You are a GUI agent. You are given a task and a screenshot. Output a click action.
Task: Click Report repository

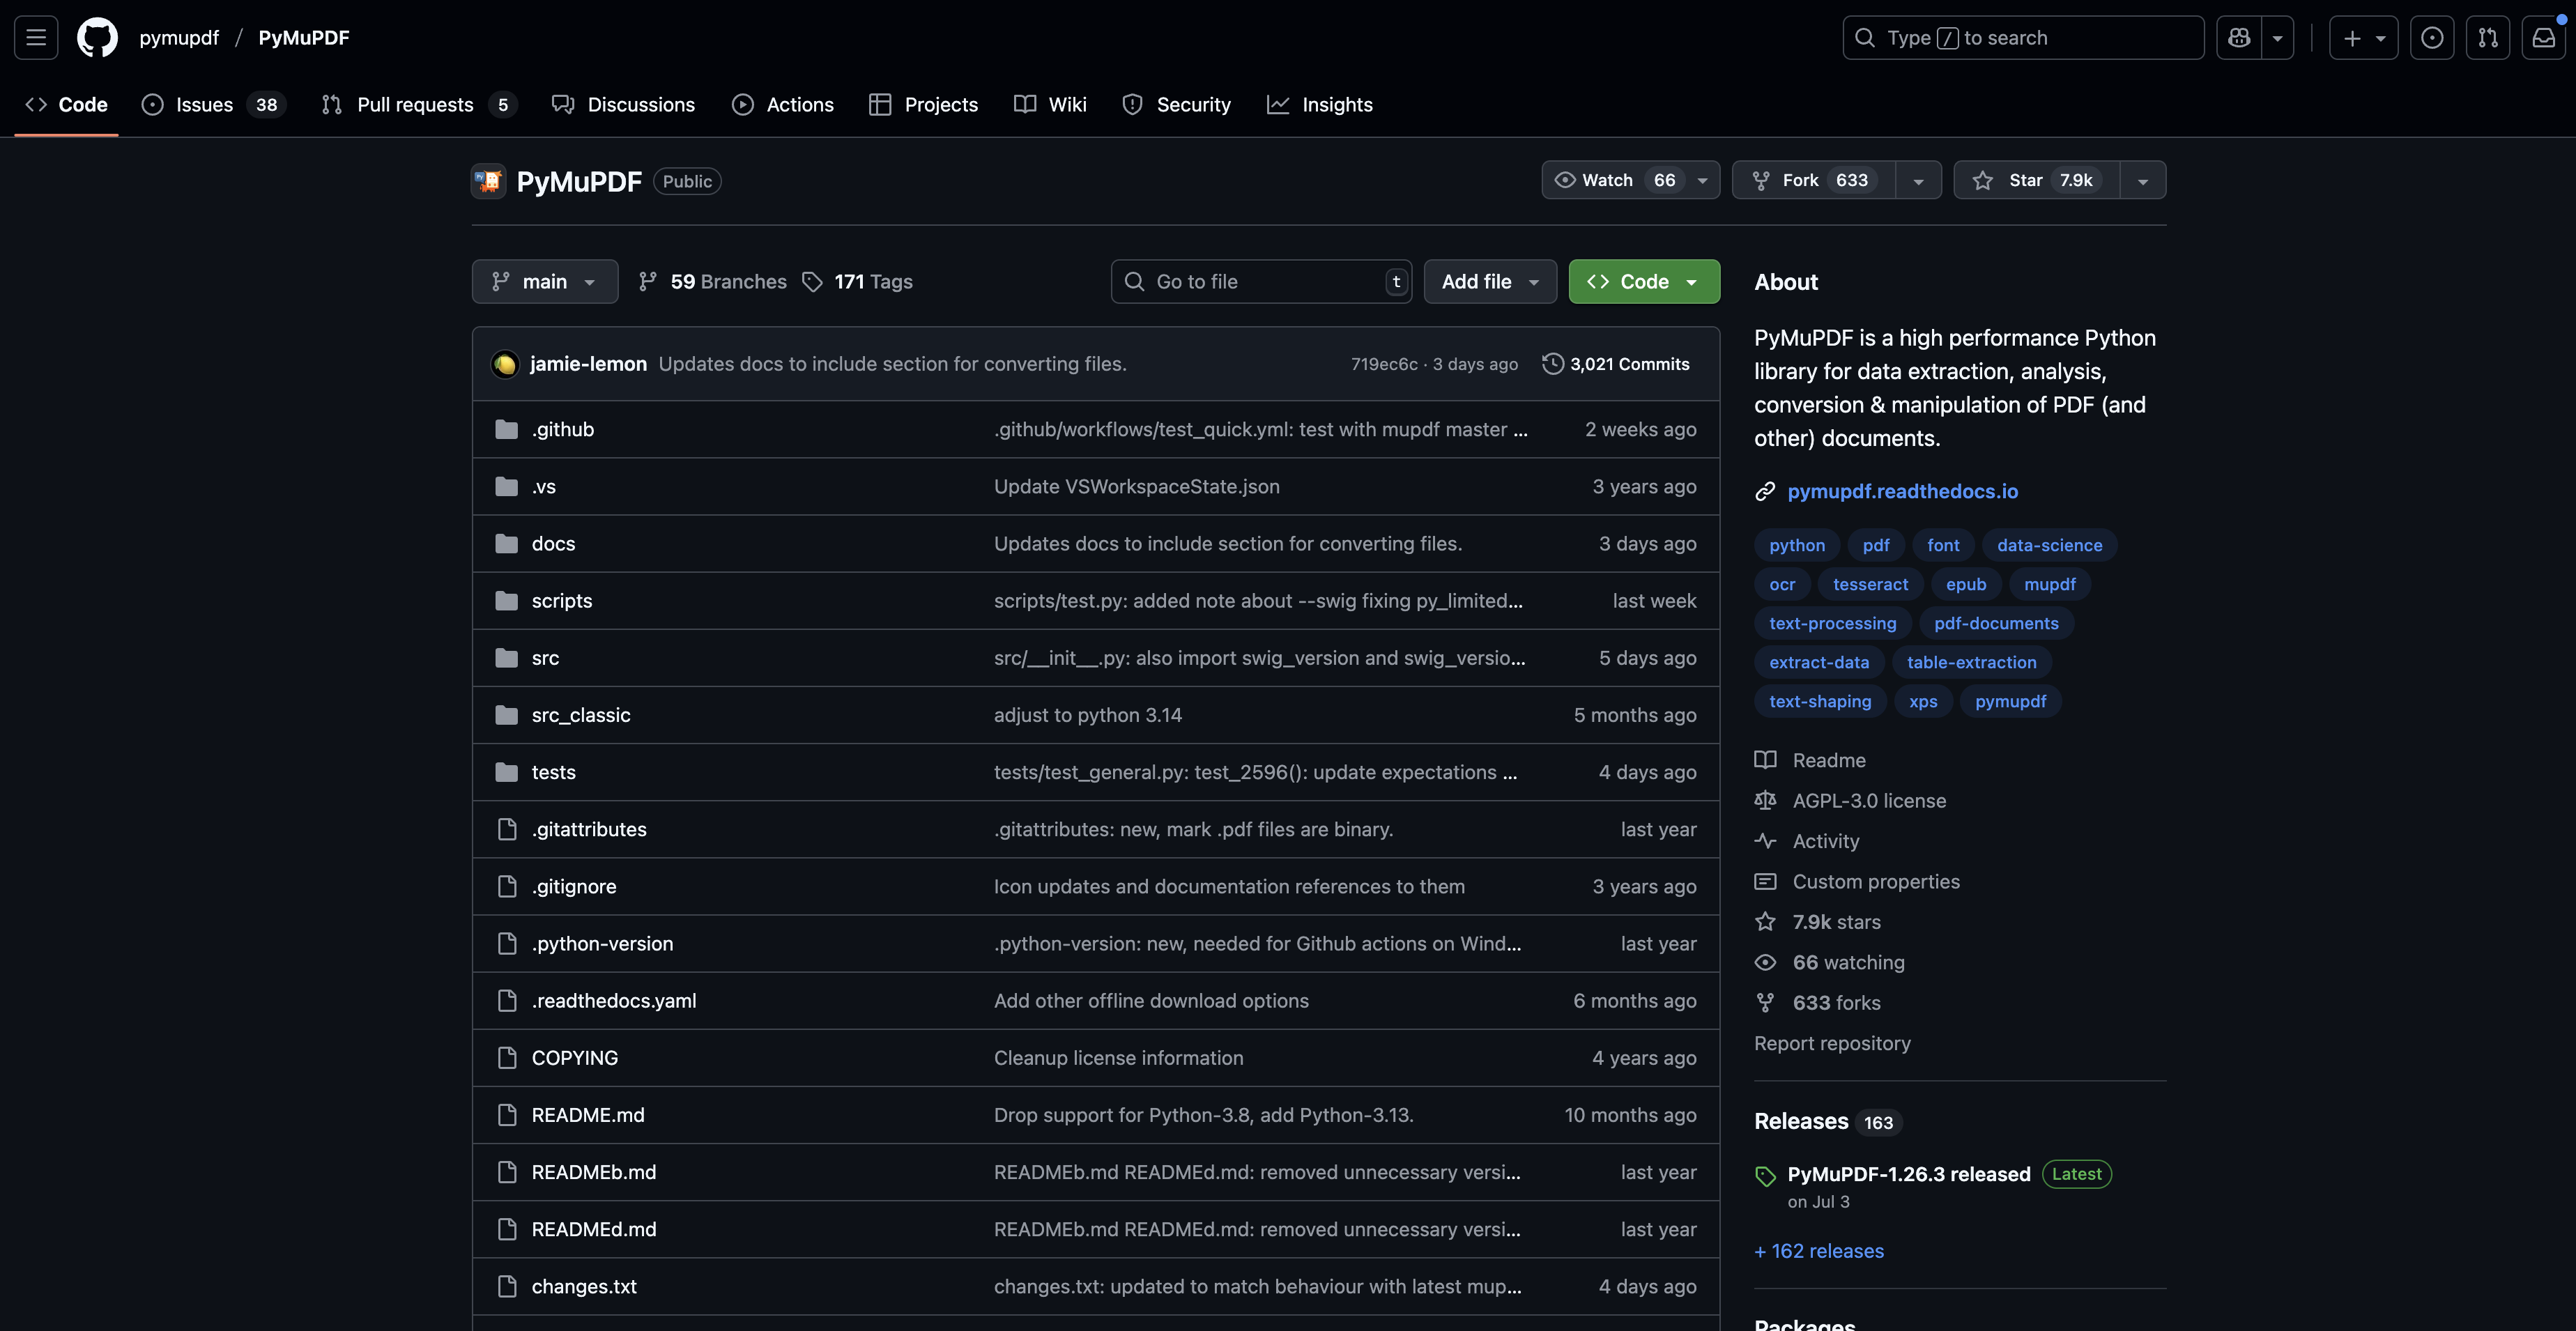1832,1043
